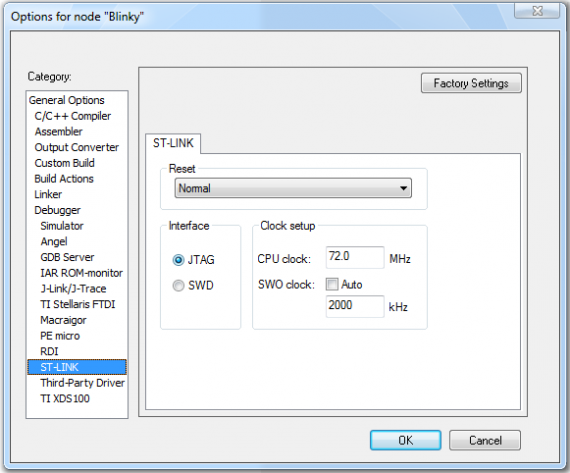Image resolution: width=570 pixels, height=473 pixels.
Task: Select the Simulator category item
Action: (62, 226)
